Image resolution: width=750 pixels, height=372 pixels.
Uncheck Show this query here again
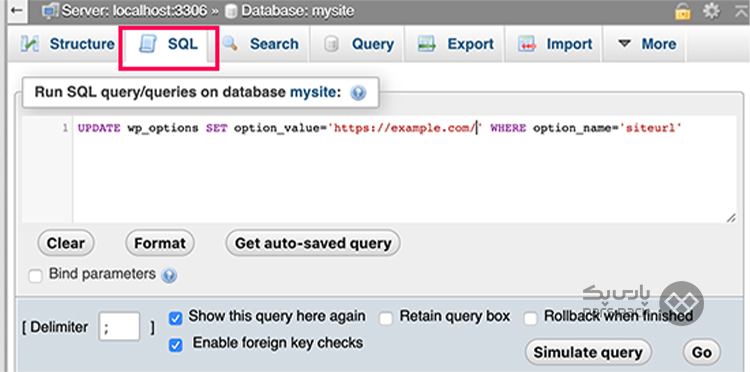(x=176, y=318)
